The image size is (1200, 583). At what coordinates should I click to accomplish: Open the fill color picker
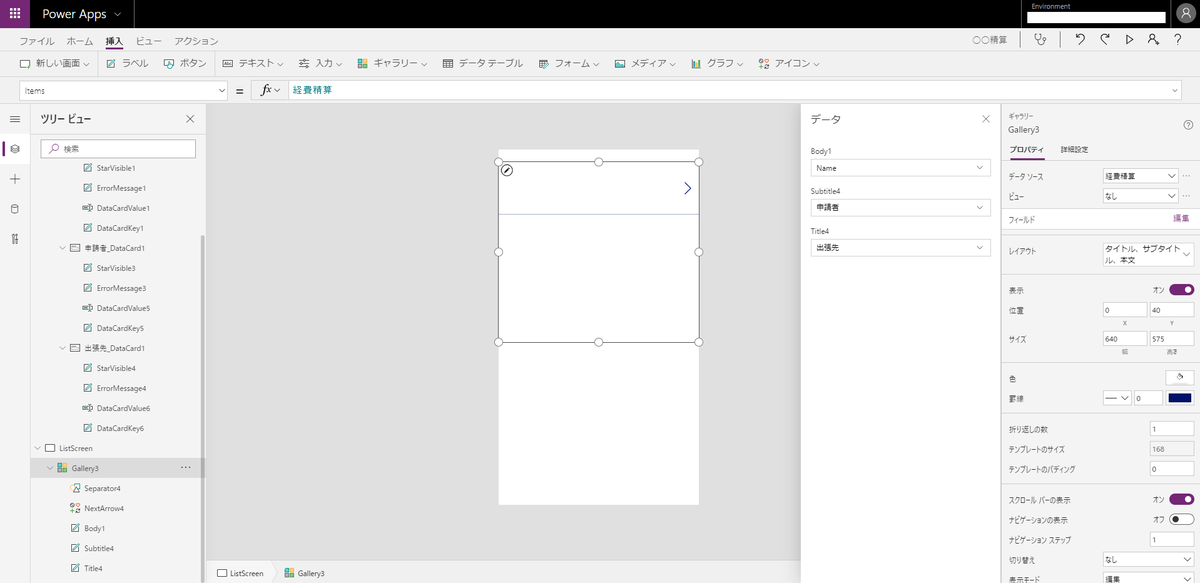[x=1180, y=377]
